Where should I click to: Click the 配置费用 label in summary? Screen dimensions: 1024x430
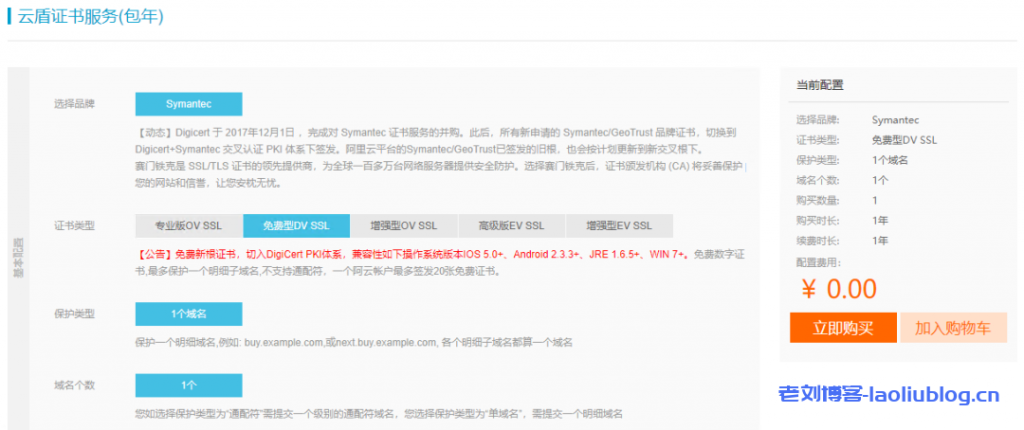tap(818, 262)
